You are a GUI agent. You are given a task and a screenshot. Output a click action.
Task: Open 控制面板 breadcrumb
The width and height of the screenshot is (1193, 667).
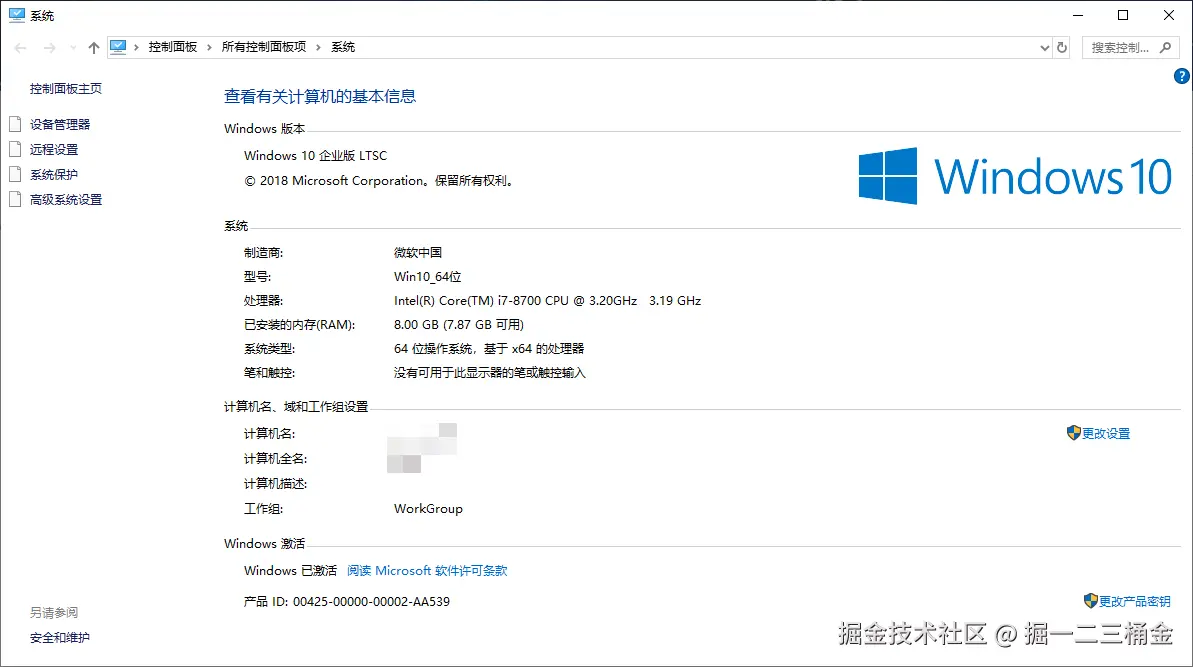[x=173, y=47]
